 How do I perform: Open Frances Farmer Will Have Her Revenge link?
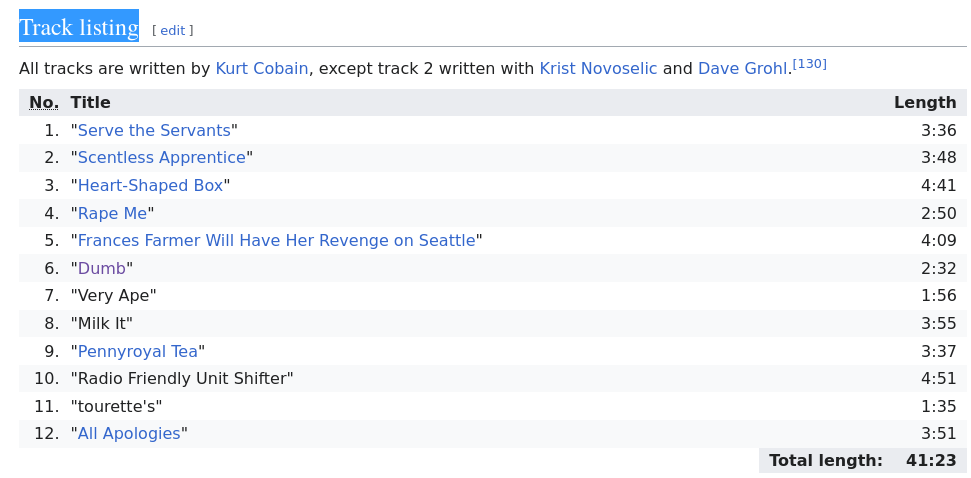click(276, 241)
